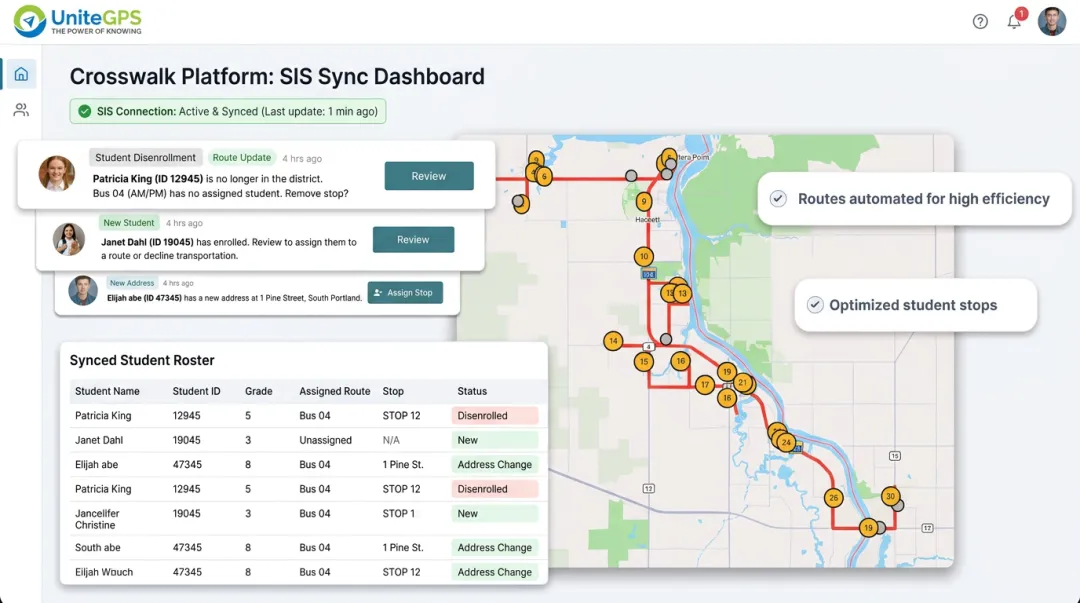Viewport: 1080px width, 603px height.
Task: Open the notifications bell
Action: (1014, 22)
